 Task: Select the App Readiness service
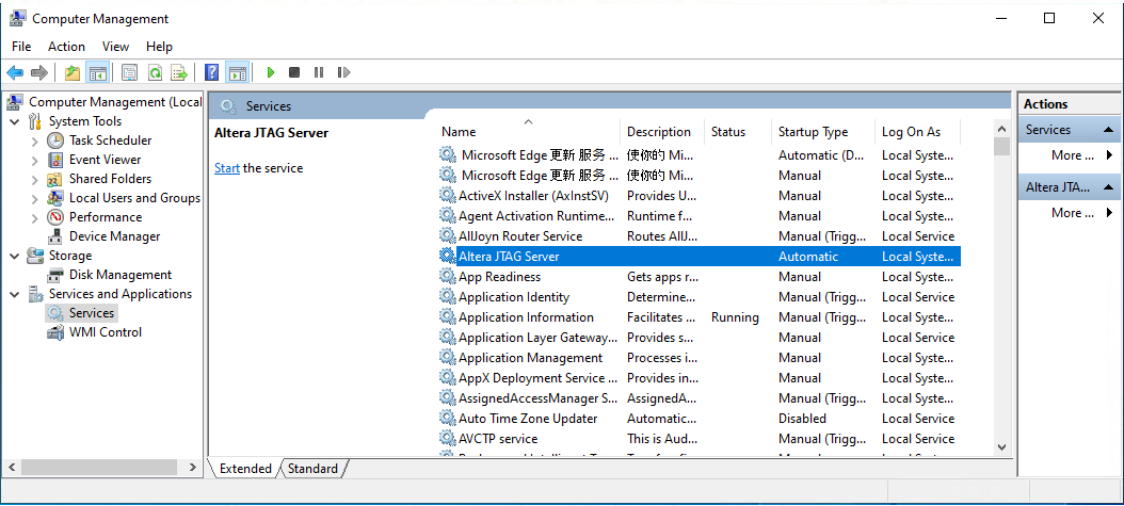pyautogui.click(x=699, y=277)
